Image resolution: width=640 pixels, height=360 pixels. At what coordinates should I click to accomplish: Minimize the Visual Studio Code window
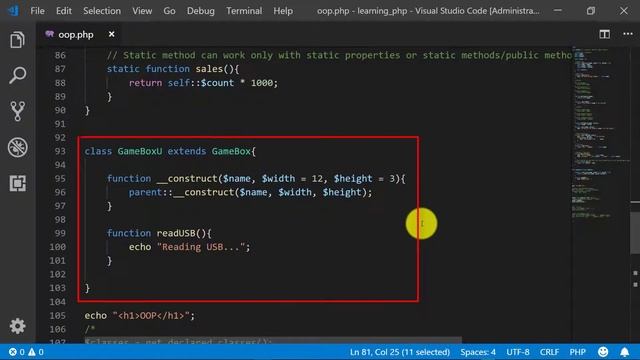(x=558, y=11)
